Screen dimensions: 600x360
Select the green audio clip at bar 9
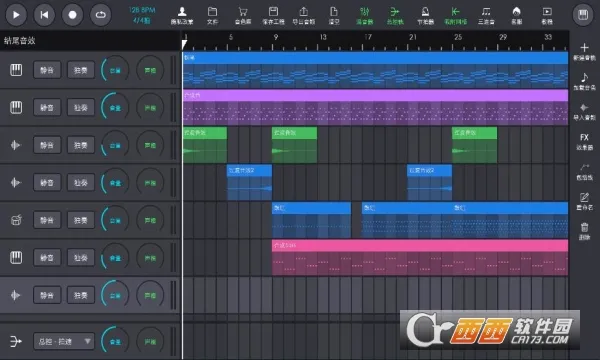tap(294, 145)
